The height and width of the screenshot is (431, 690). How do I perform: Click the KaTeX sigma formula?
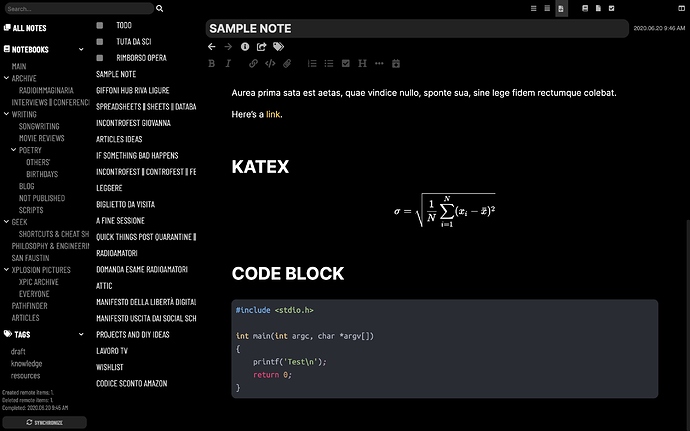click(444, 211)
